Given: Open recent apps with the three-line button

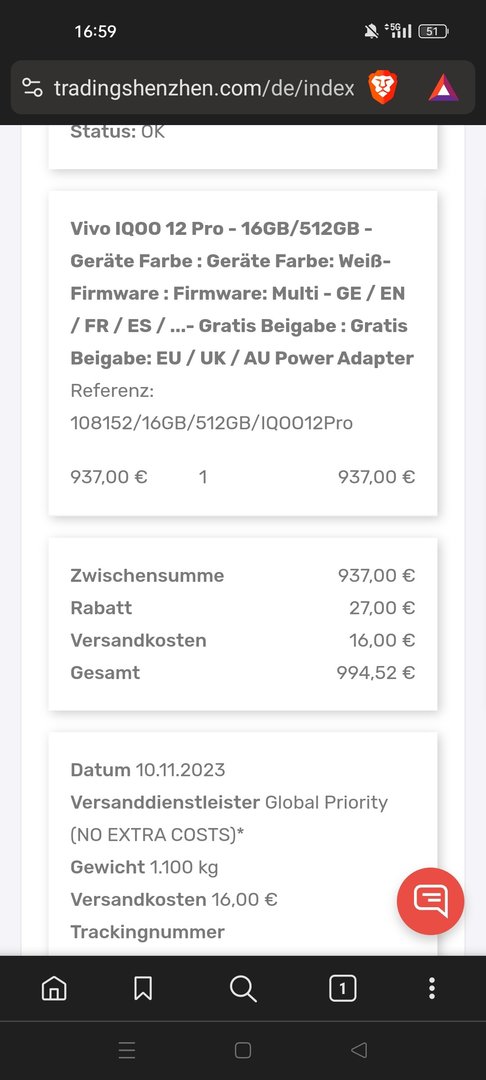Looking at the screenshot, I should 127,1050.
